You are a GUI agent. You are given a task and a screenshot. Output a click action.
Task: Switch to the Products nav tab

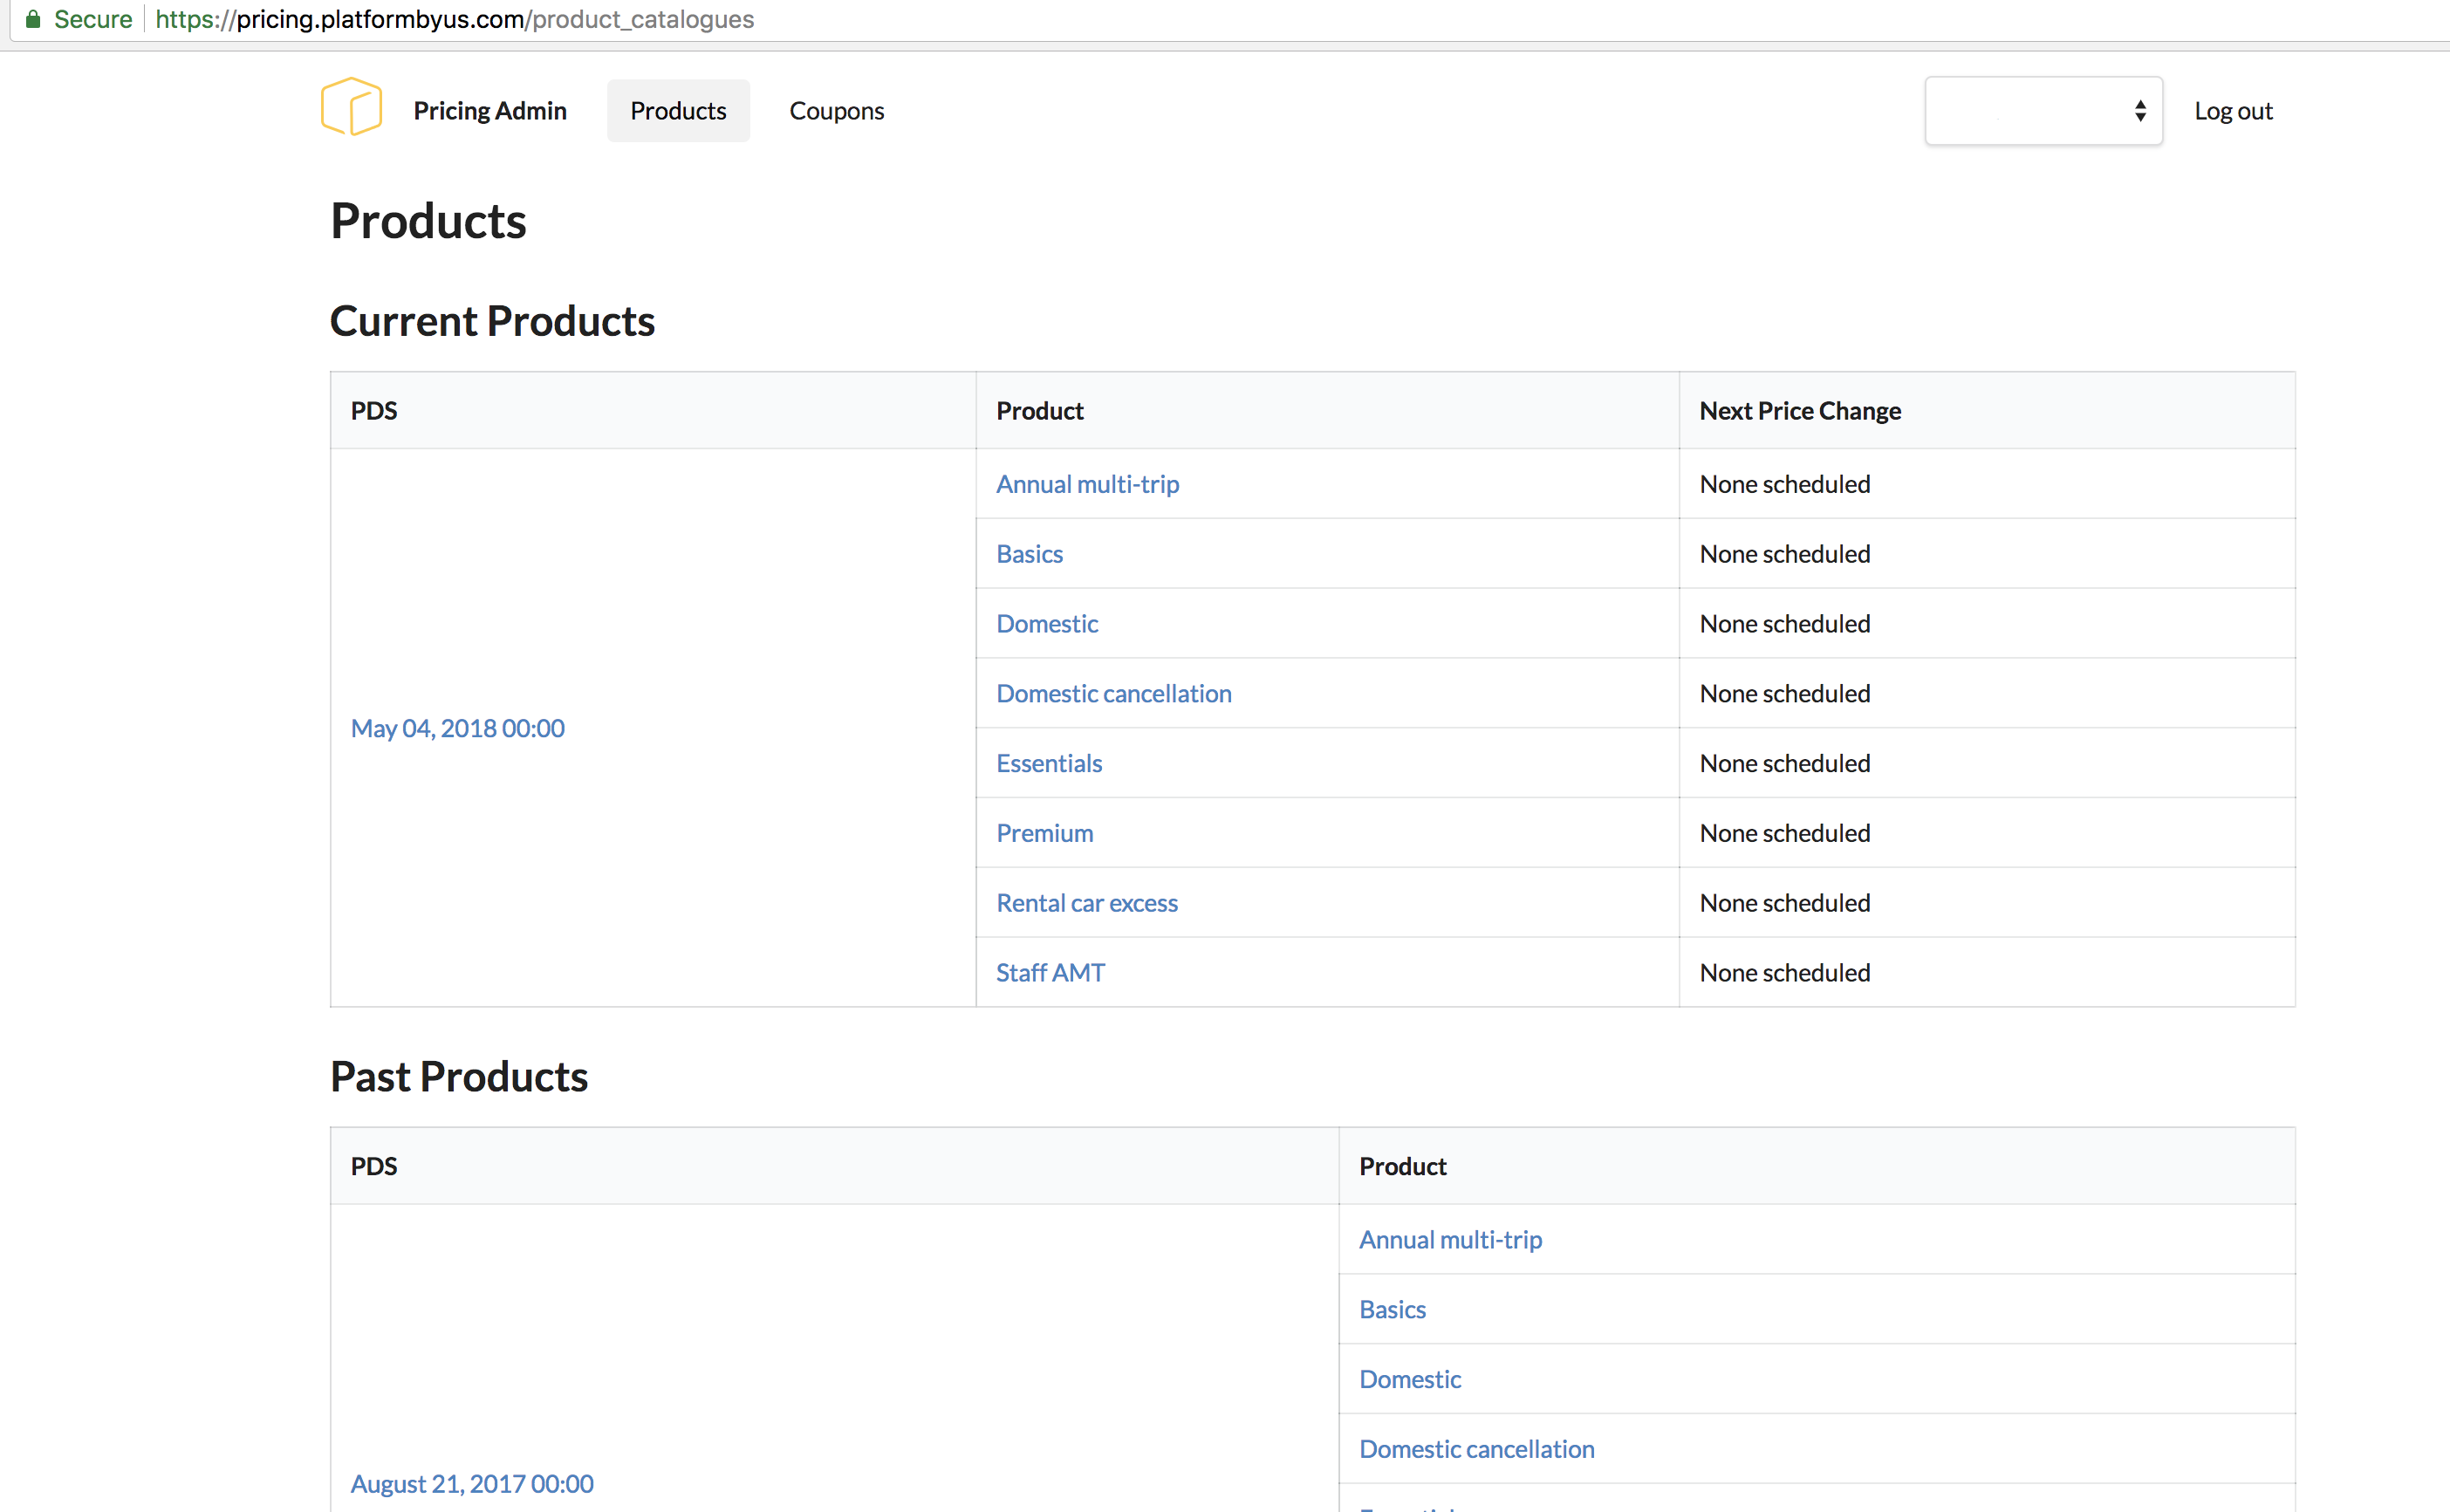[677, 111]
